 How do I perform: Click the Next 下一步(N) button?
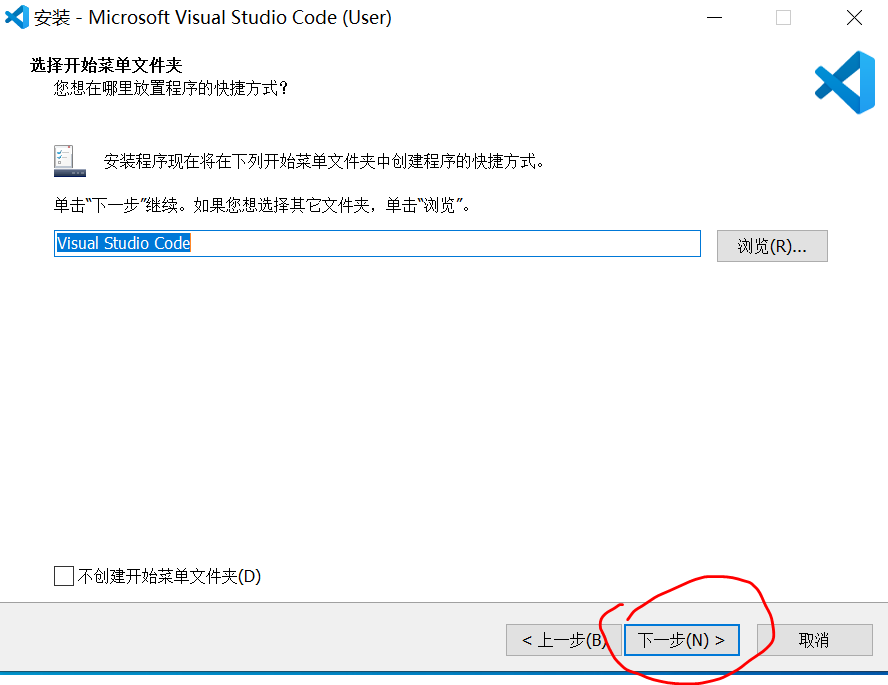[682, 640]
